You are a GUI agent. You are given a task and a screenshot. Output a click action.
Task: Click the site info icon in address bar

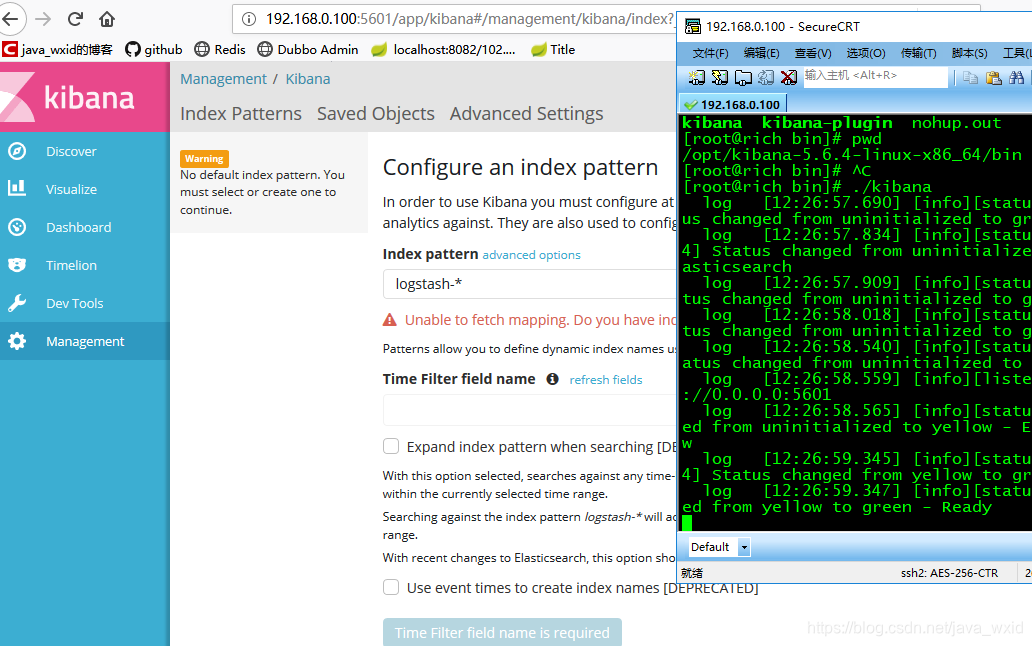[249, 19]
